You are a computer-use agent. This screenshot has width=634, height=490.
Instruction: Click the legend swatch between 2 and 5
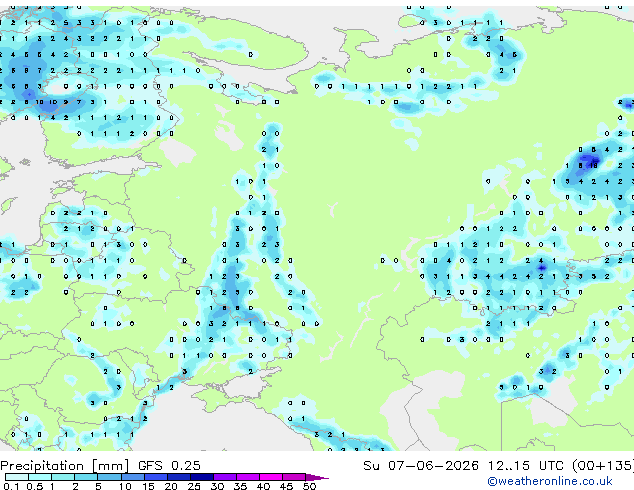tap(86, 477)
